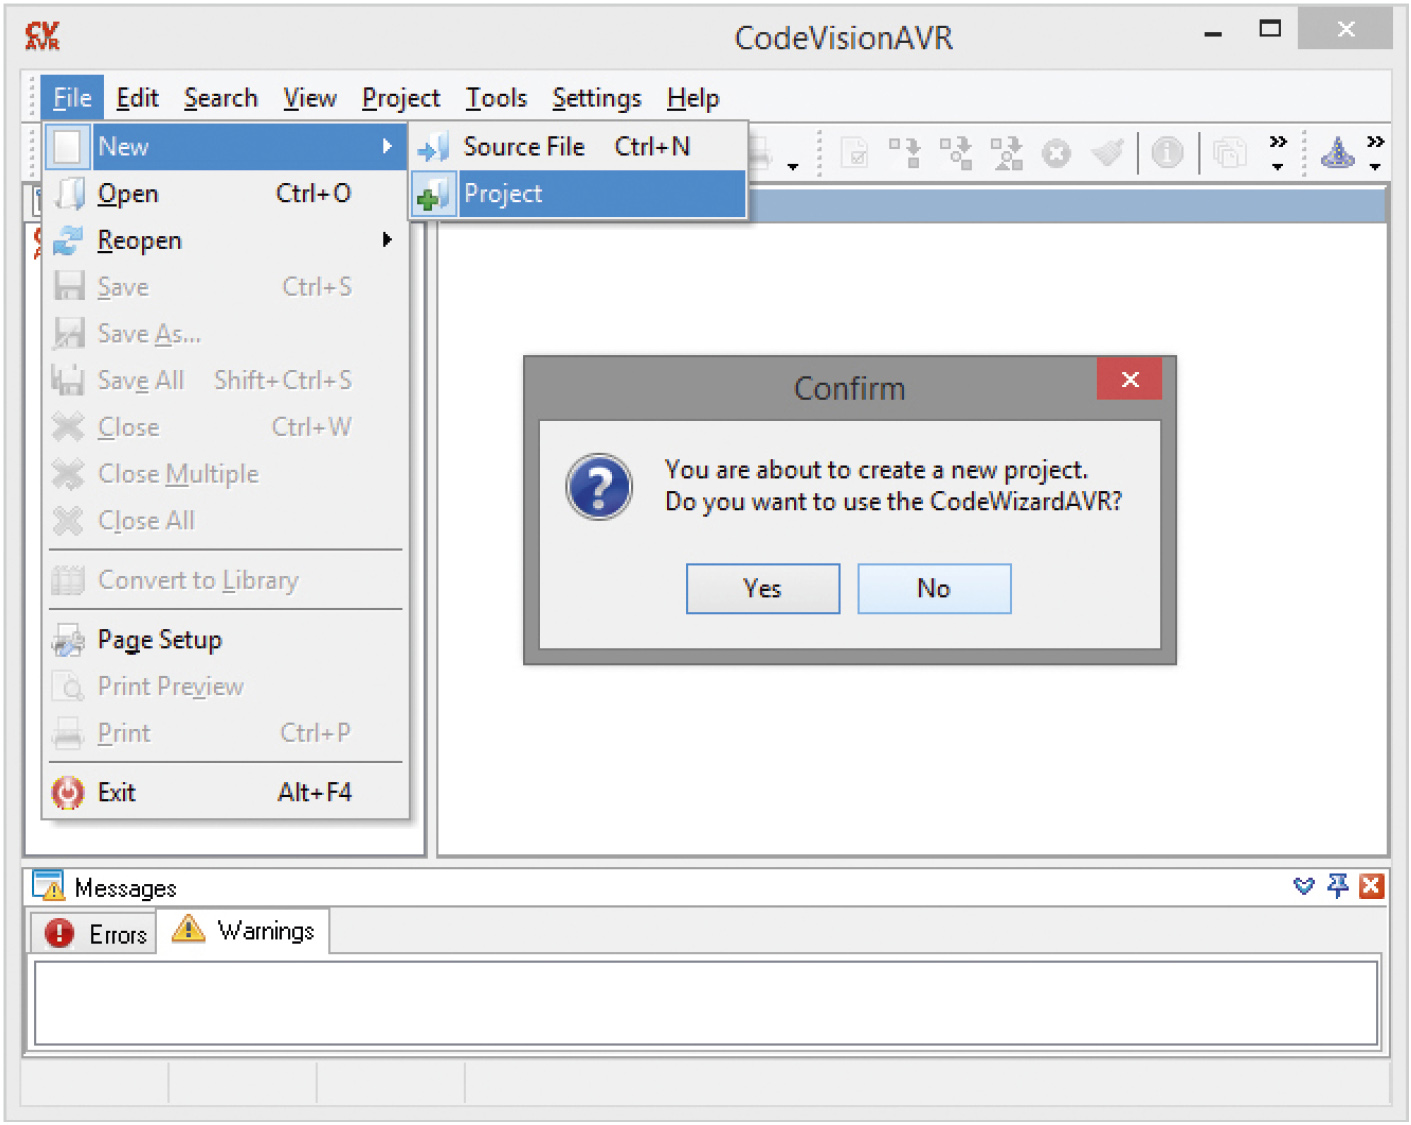1411x1125 pixels.
Task: Pin the Messages panel
Action: click(x=1337, y=886)
